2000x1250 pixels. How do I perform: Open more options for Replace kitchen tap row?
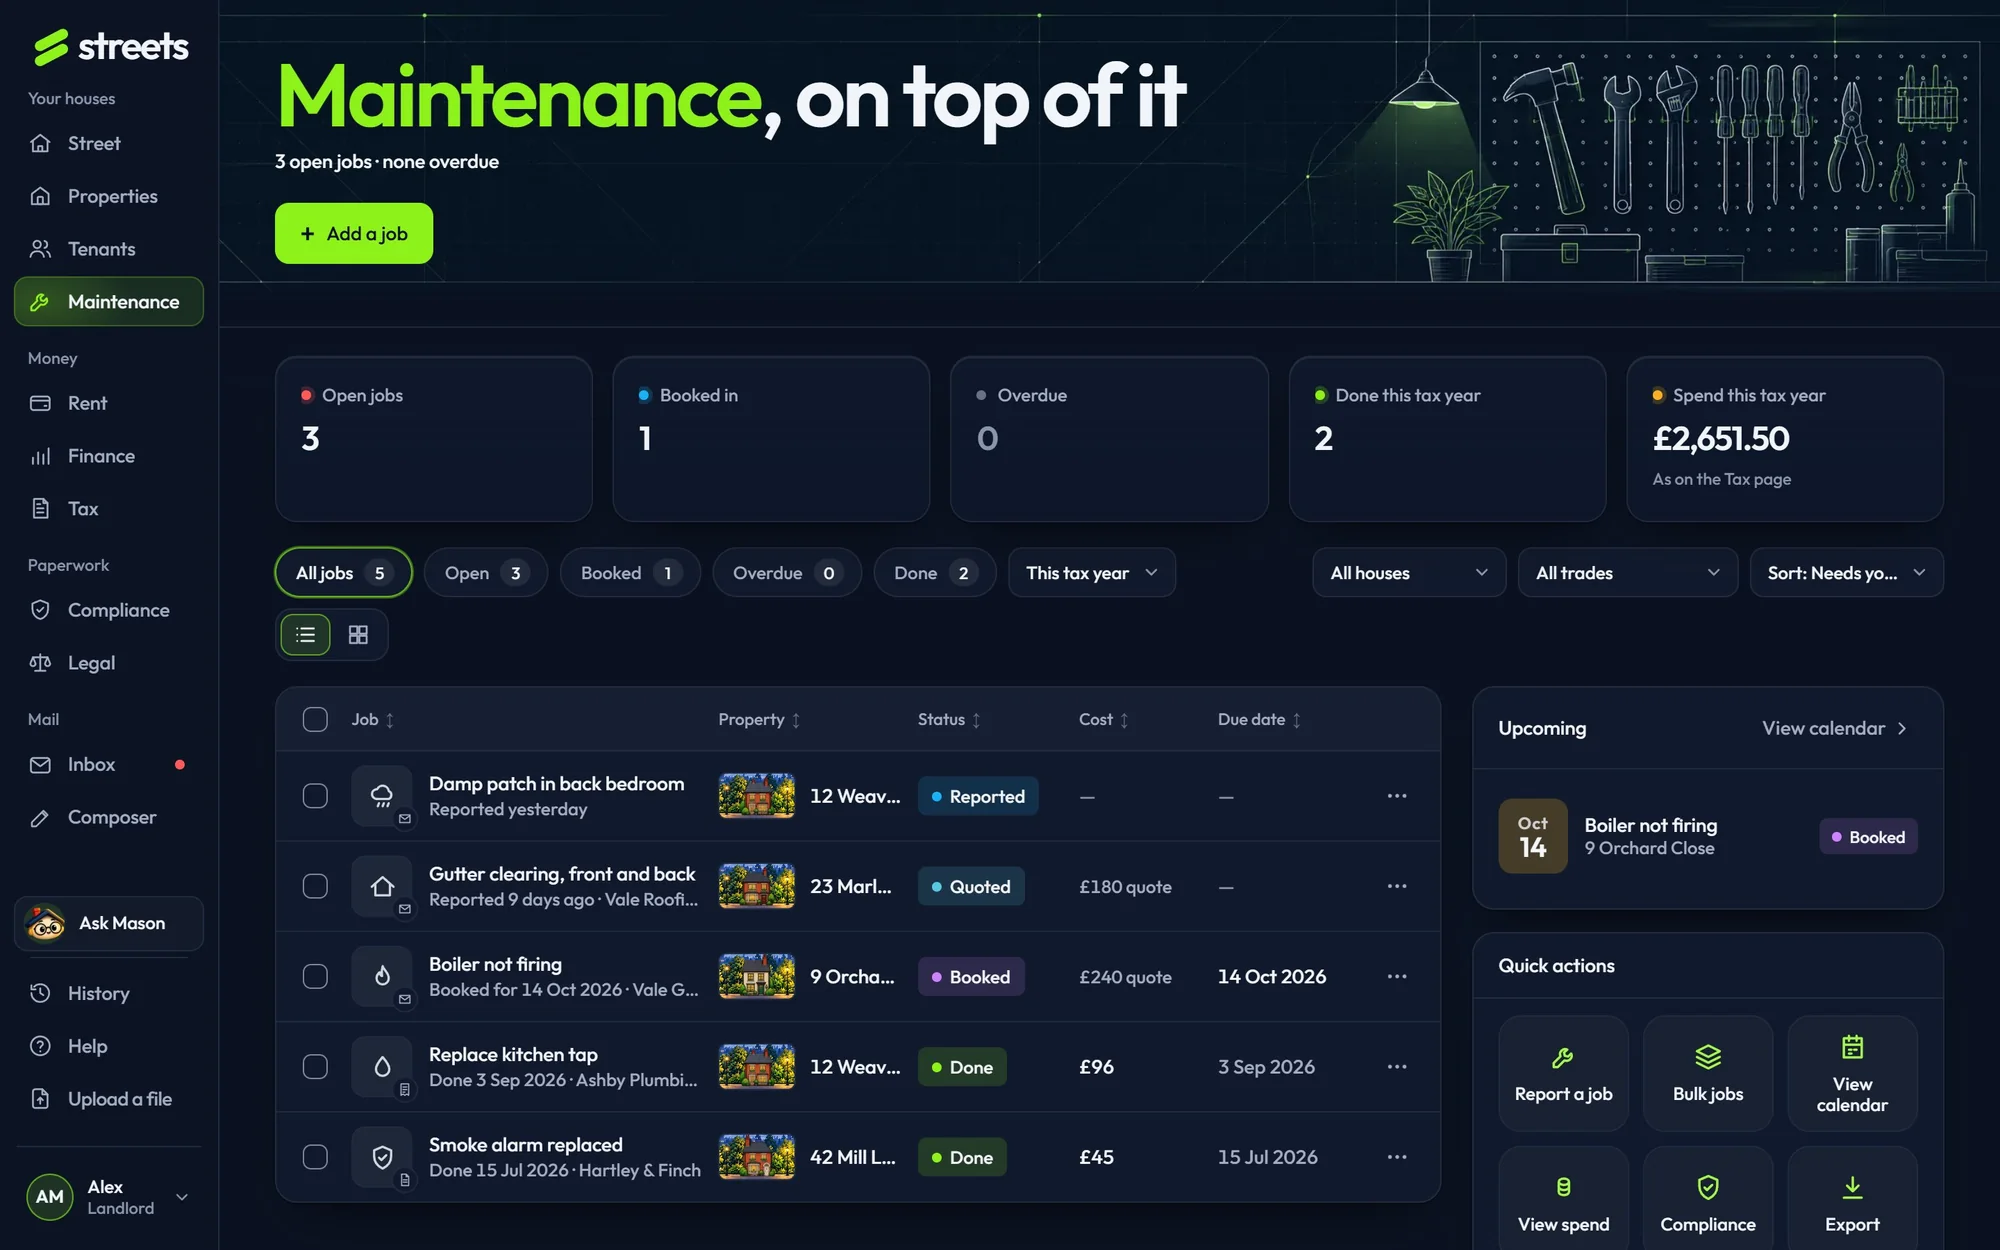1397,1067
